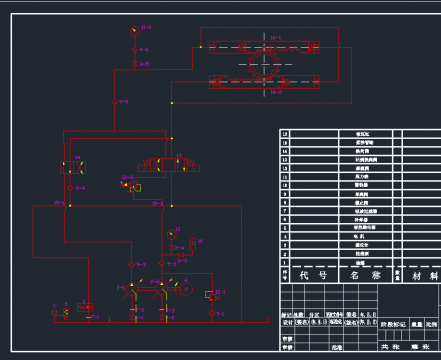Select the shut-off valve symbol 8-5
Screen dimensions: 441x360
[x=135, y=64]
